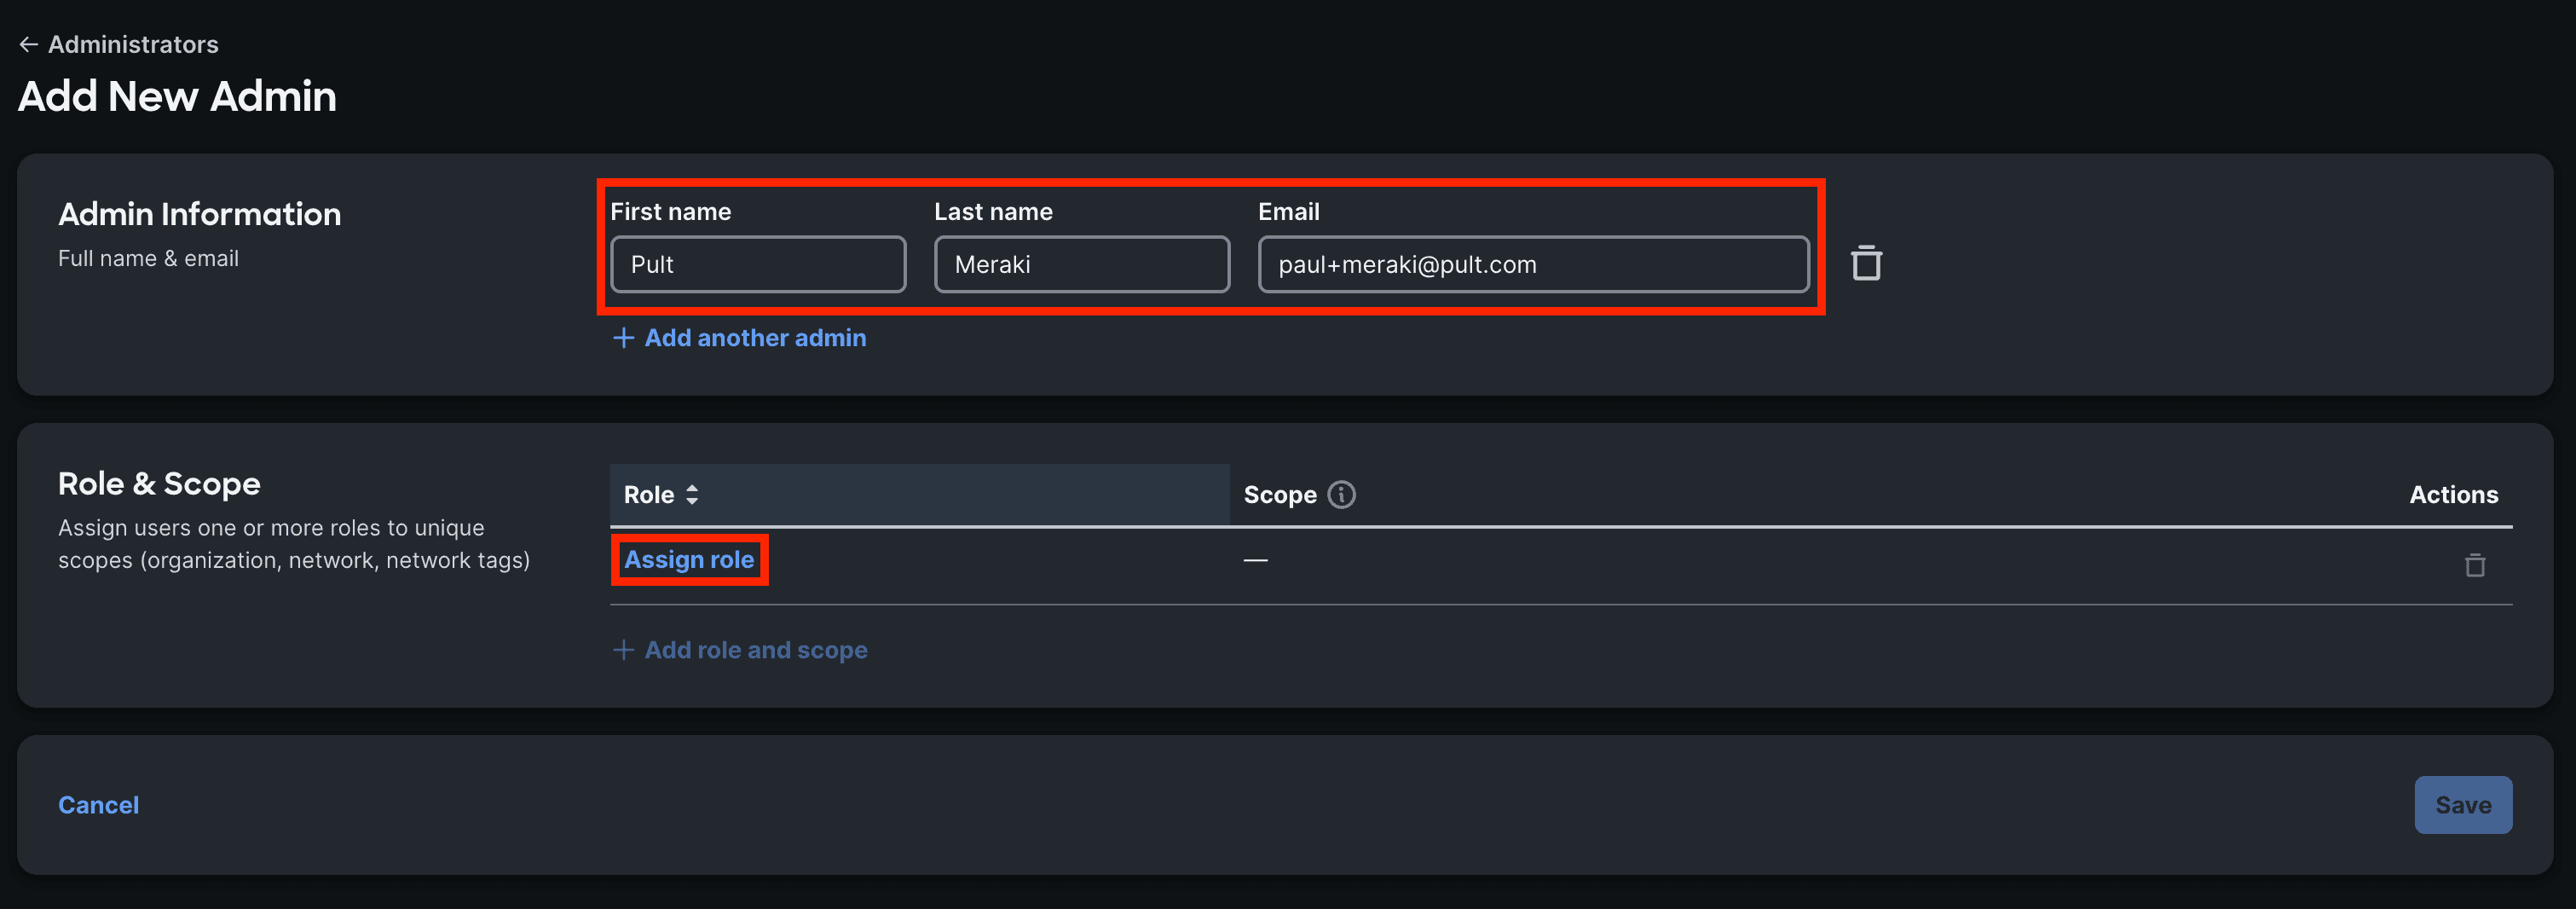
Task: Go back to the Administrators page
Action: coord(133,44)
